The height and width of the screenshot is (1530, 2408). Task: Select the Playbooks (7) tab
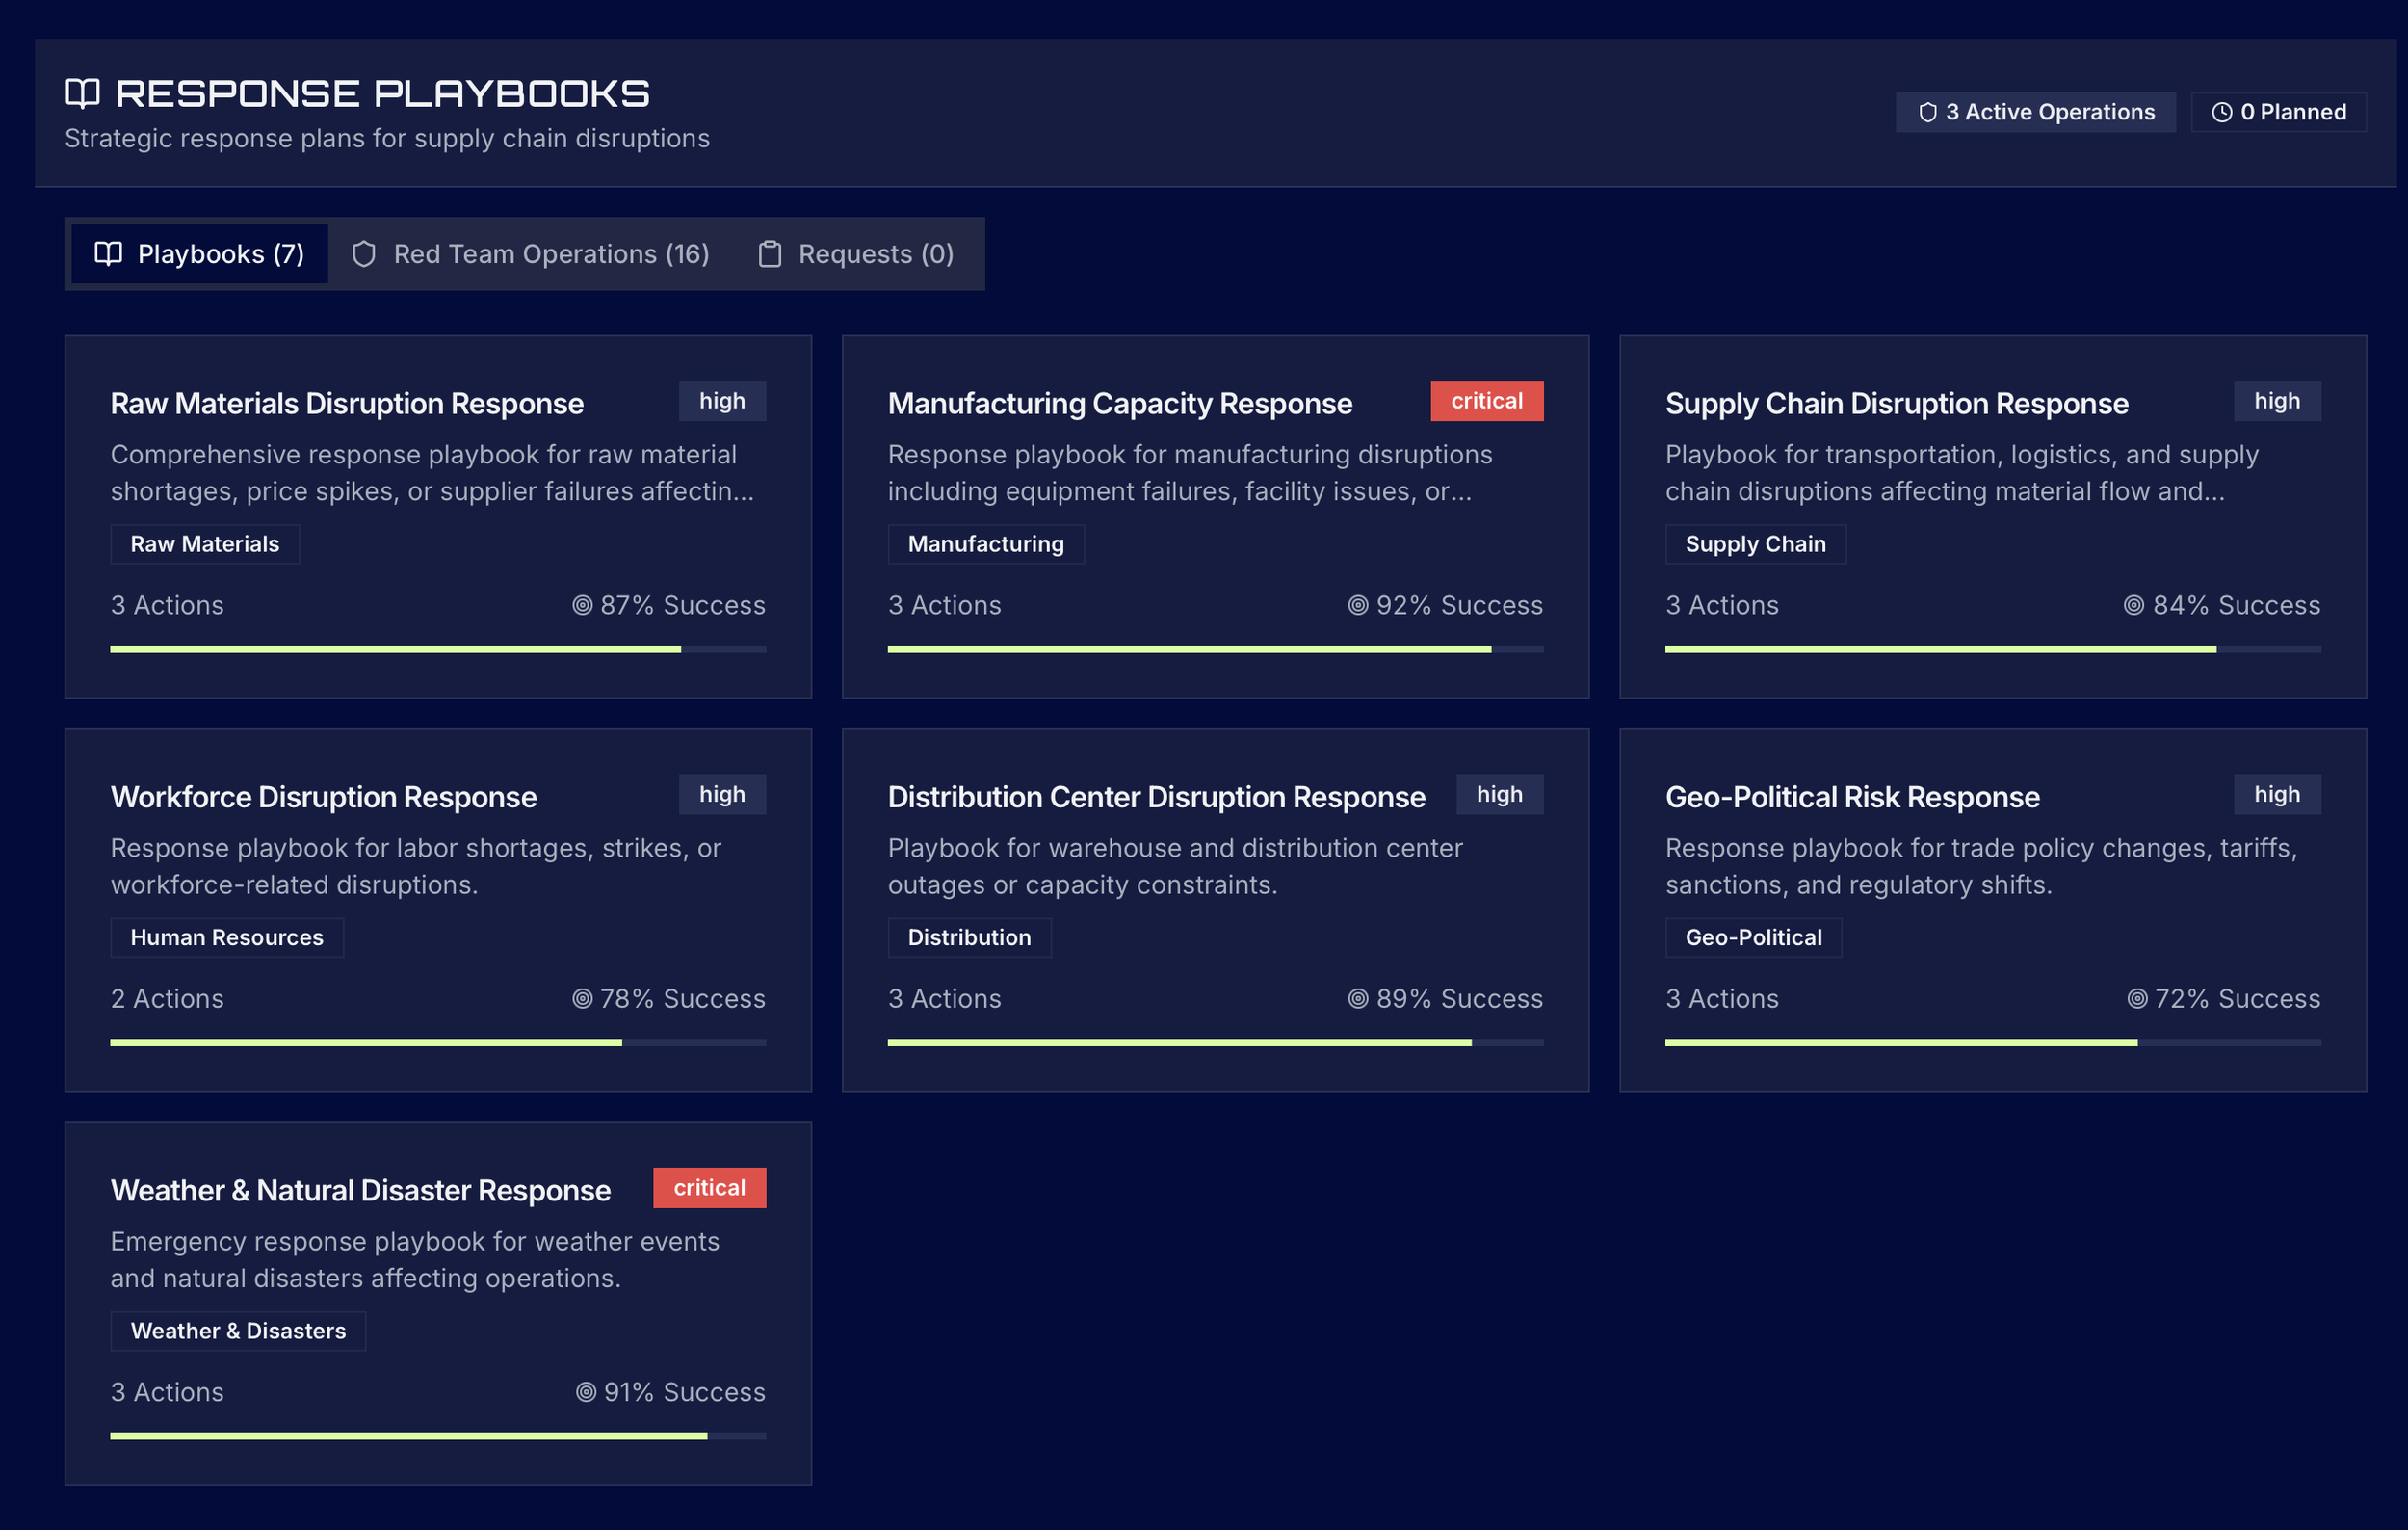pos(200,254)
